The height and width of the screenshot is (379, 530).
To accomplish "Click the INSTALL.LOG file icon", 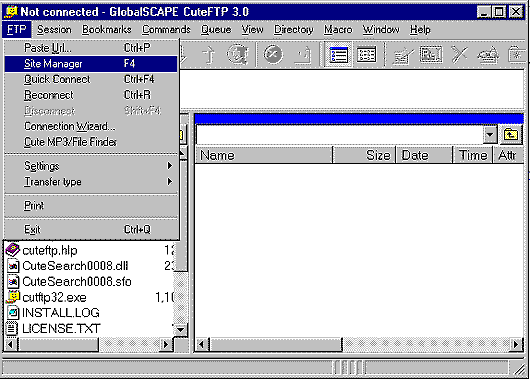I will point(13,313).
